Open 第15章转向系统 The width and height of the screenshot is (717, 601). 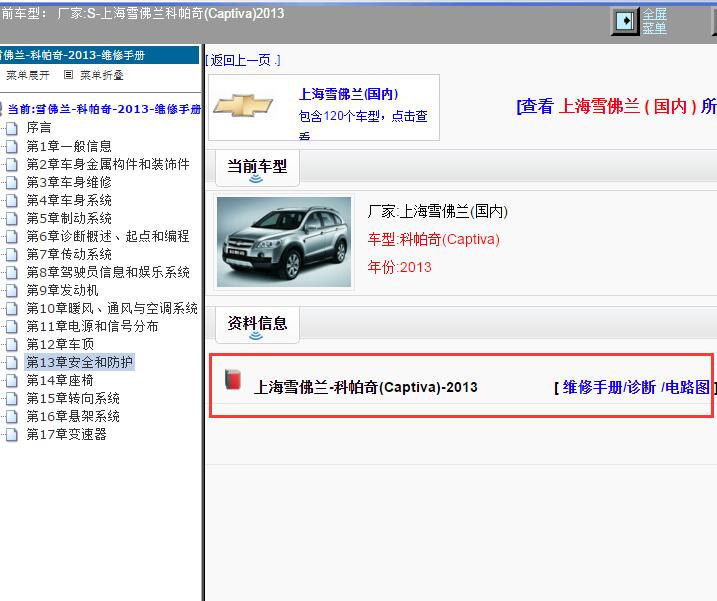(x=73, y=398)
